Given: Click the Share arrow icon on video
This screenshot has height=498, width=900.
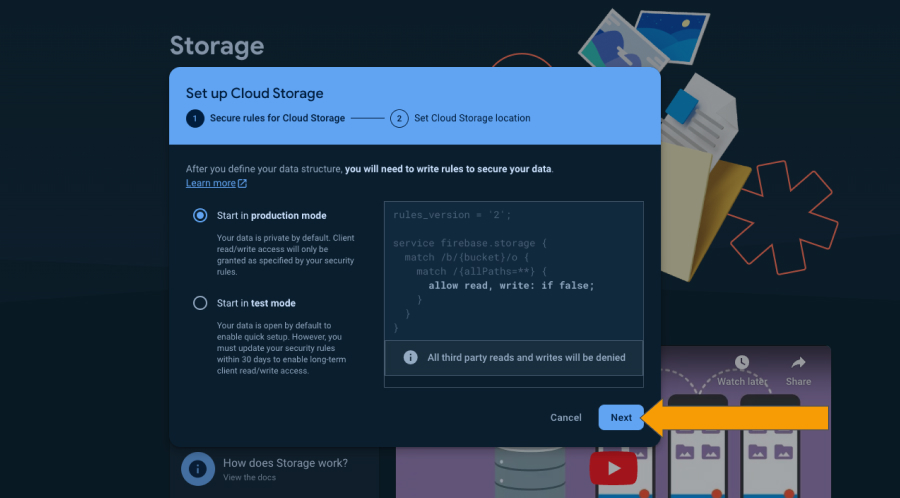Looking at the screenshot, I should 798,363.
